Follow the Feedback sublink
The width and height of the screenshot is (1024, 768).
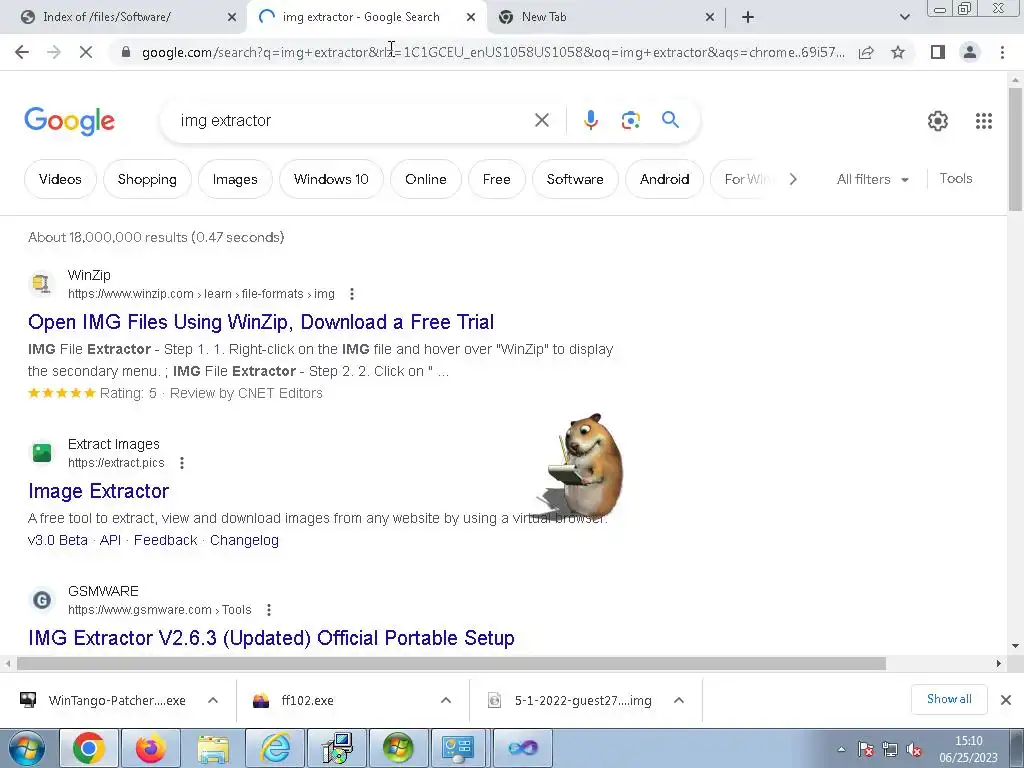point(165,540)
